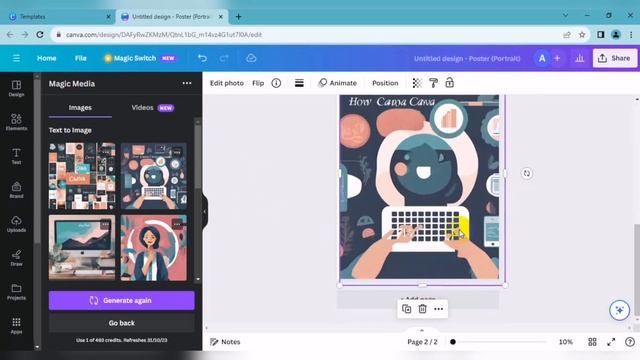Viewport: 640px width, 360px height.
Task: Select the Text tool in sidebar
Action: (x=16, y=156)
